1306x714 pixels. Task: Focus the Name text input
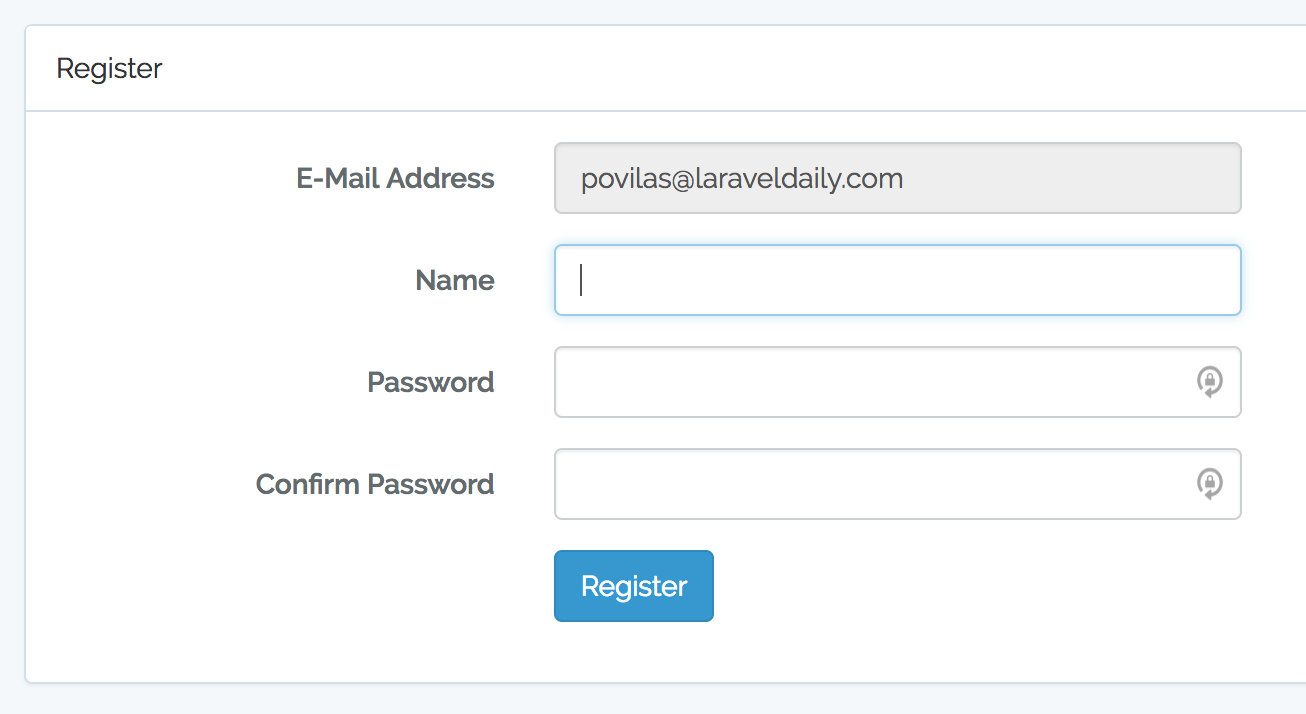pyautogui.click(x=897, y=280)
